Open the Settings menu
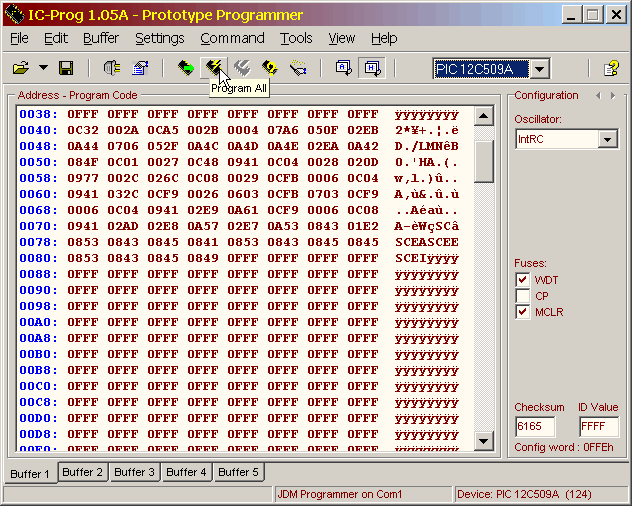The image size is (632, 506). point(160,38)
